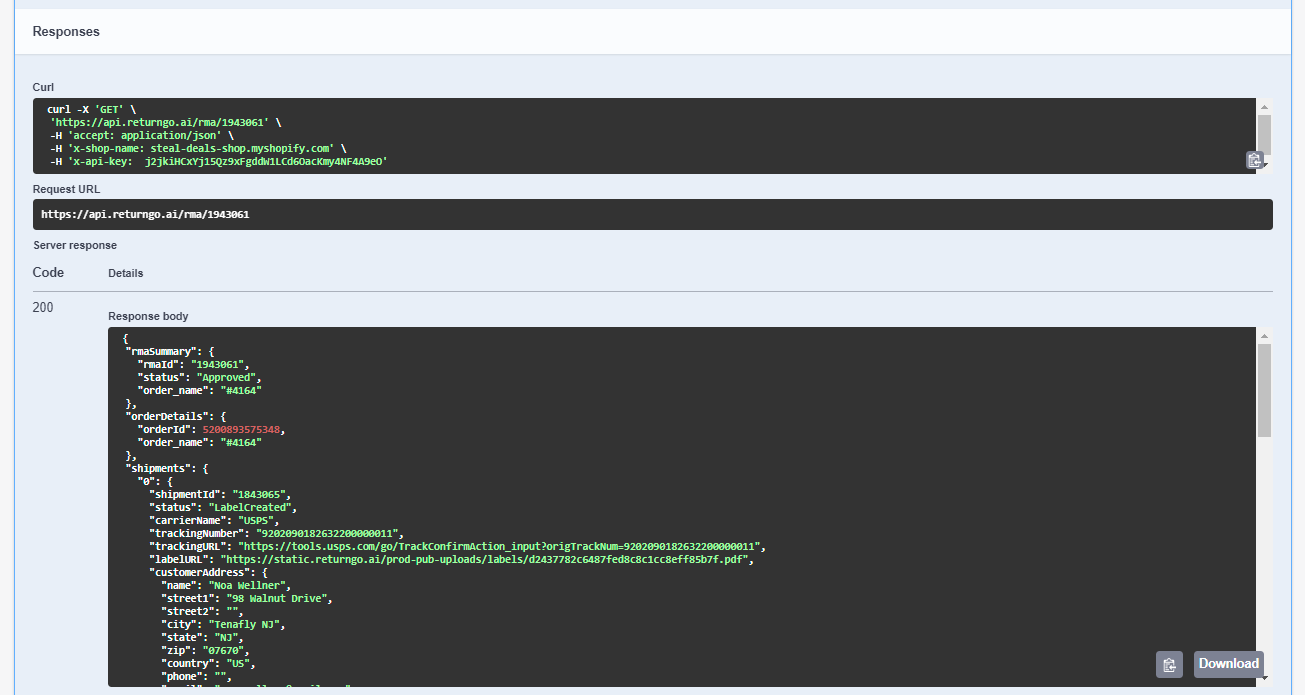
Task: Select the orderId value 5200893575348
Action: (243, 428)
